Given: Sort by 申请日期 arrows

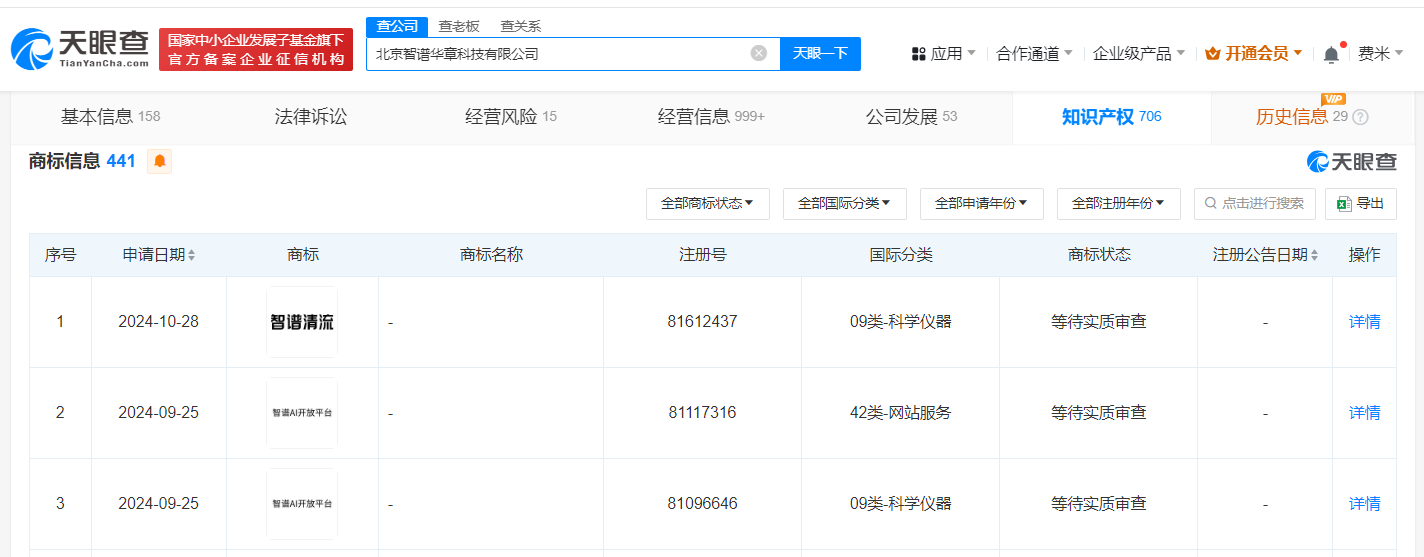Looking at the screenshot, I should click(x=192, y=255).
